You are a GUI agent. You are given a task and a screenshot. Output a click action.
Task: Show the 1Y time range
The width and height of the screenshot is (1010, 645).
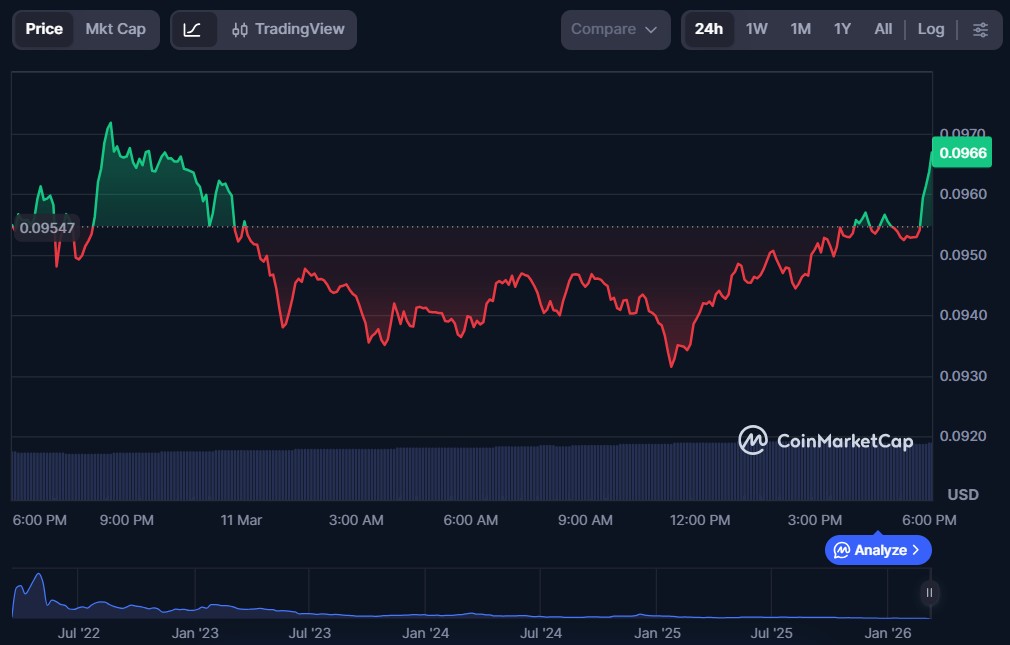pyautogui.click(x=842, y=30)
